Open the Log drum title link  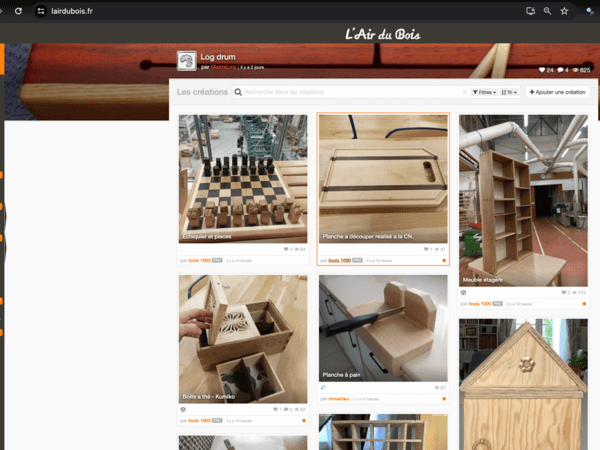214,59
